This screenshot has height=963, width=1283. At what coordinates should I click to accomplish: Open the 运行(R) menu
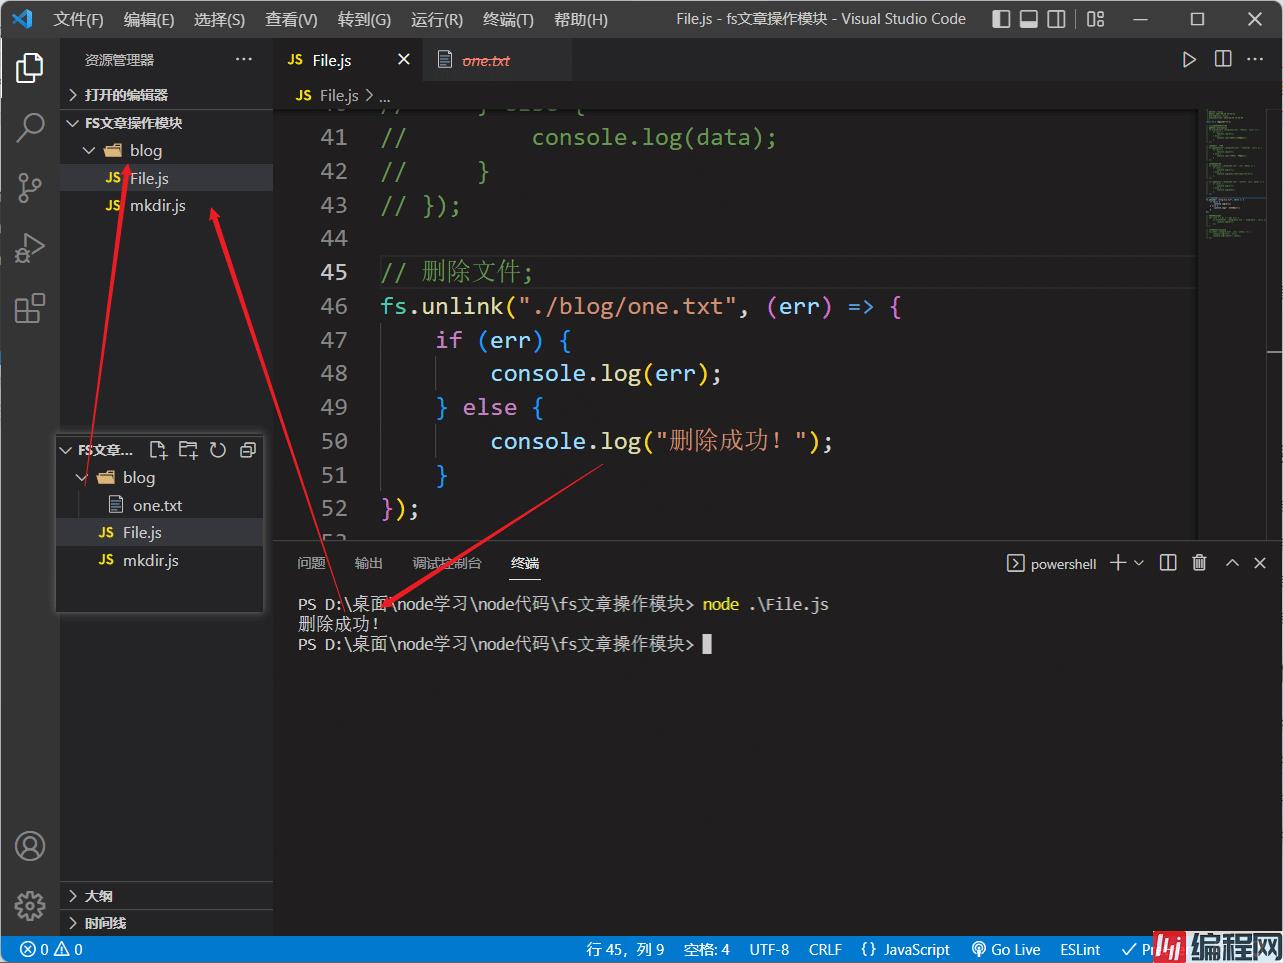(437, 19)
